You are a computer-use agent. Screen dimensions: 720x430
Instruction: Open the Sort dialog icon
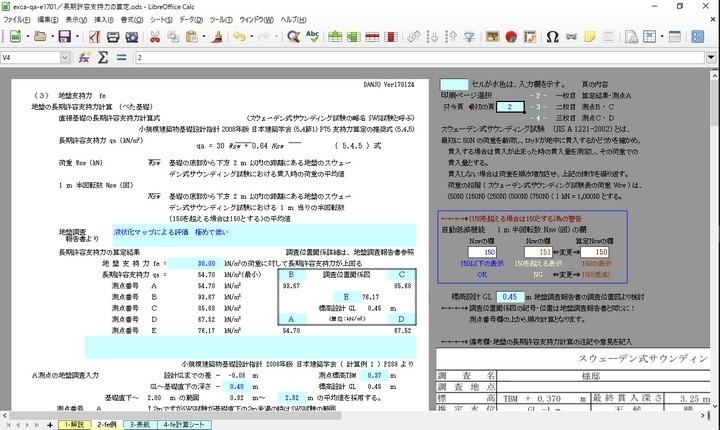click(x=414, y=36)
